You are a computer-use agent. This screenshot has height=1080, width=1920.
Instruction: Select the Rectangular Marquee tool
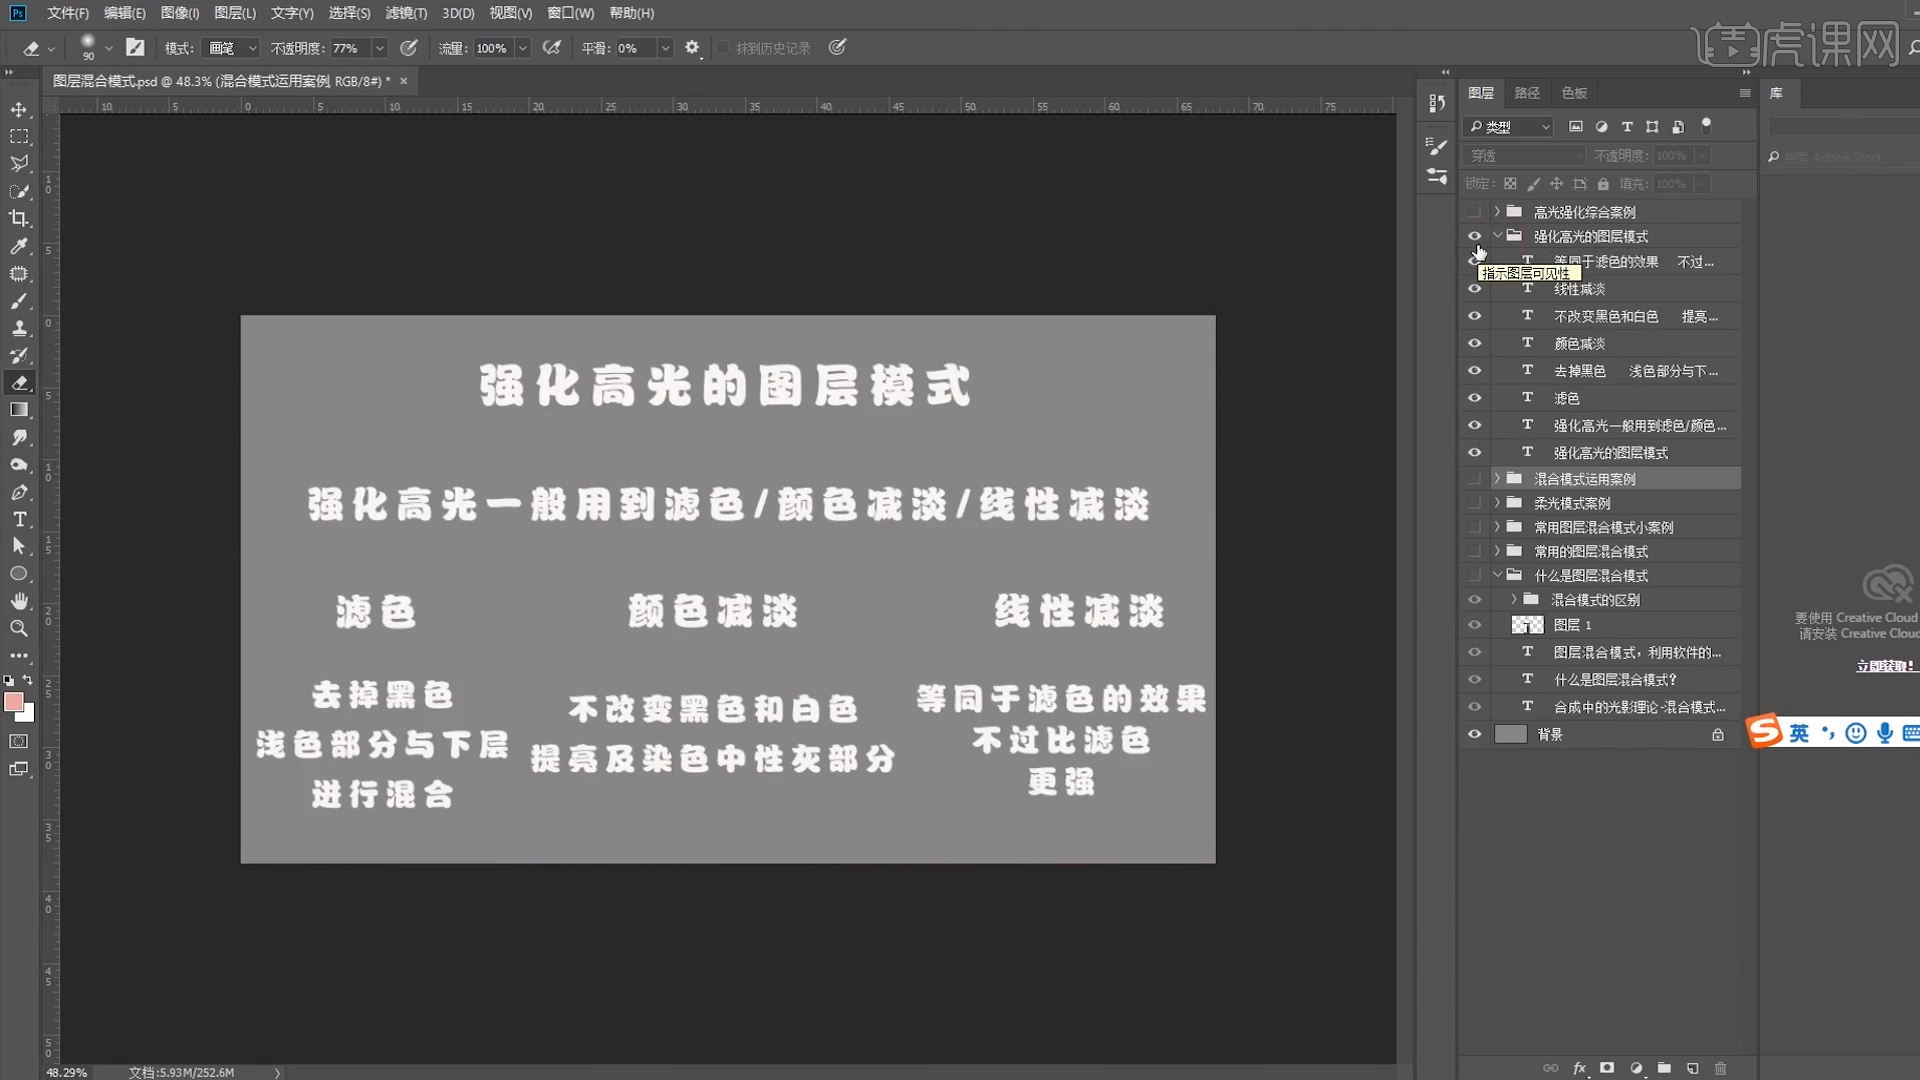[x=19, y=136]
